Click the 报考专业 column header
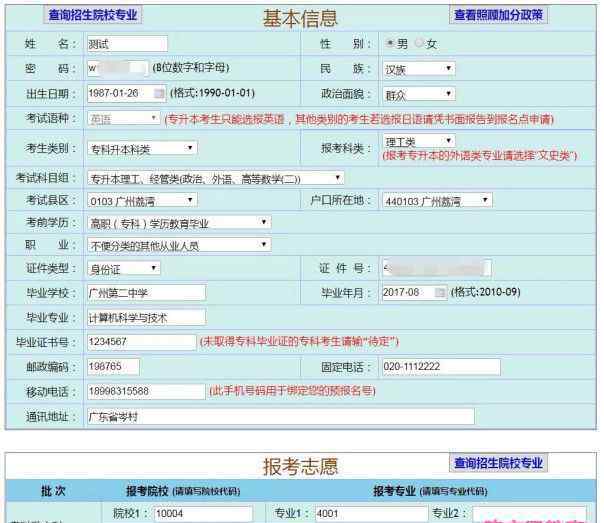 coord(430,491)
